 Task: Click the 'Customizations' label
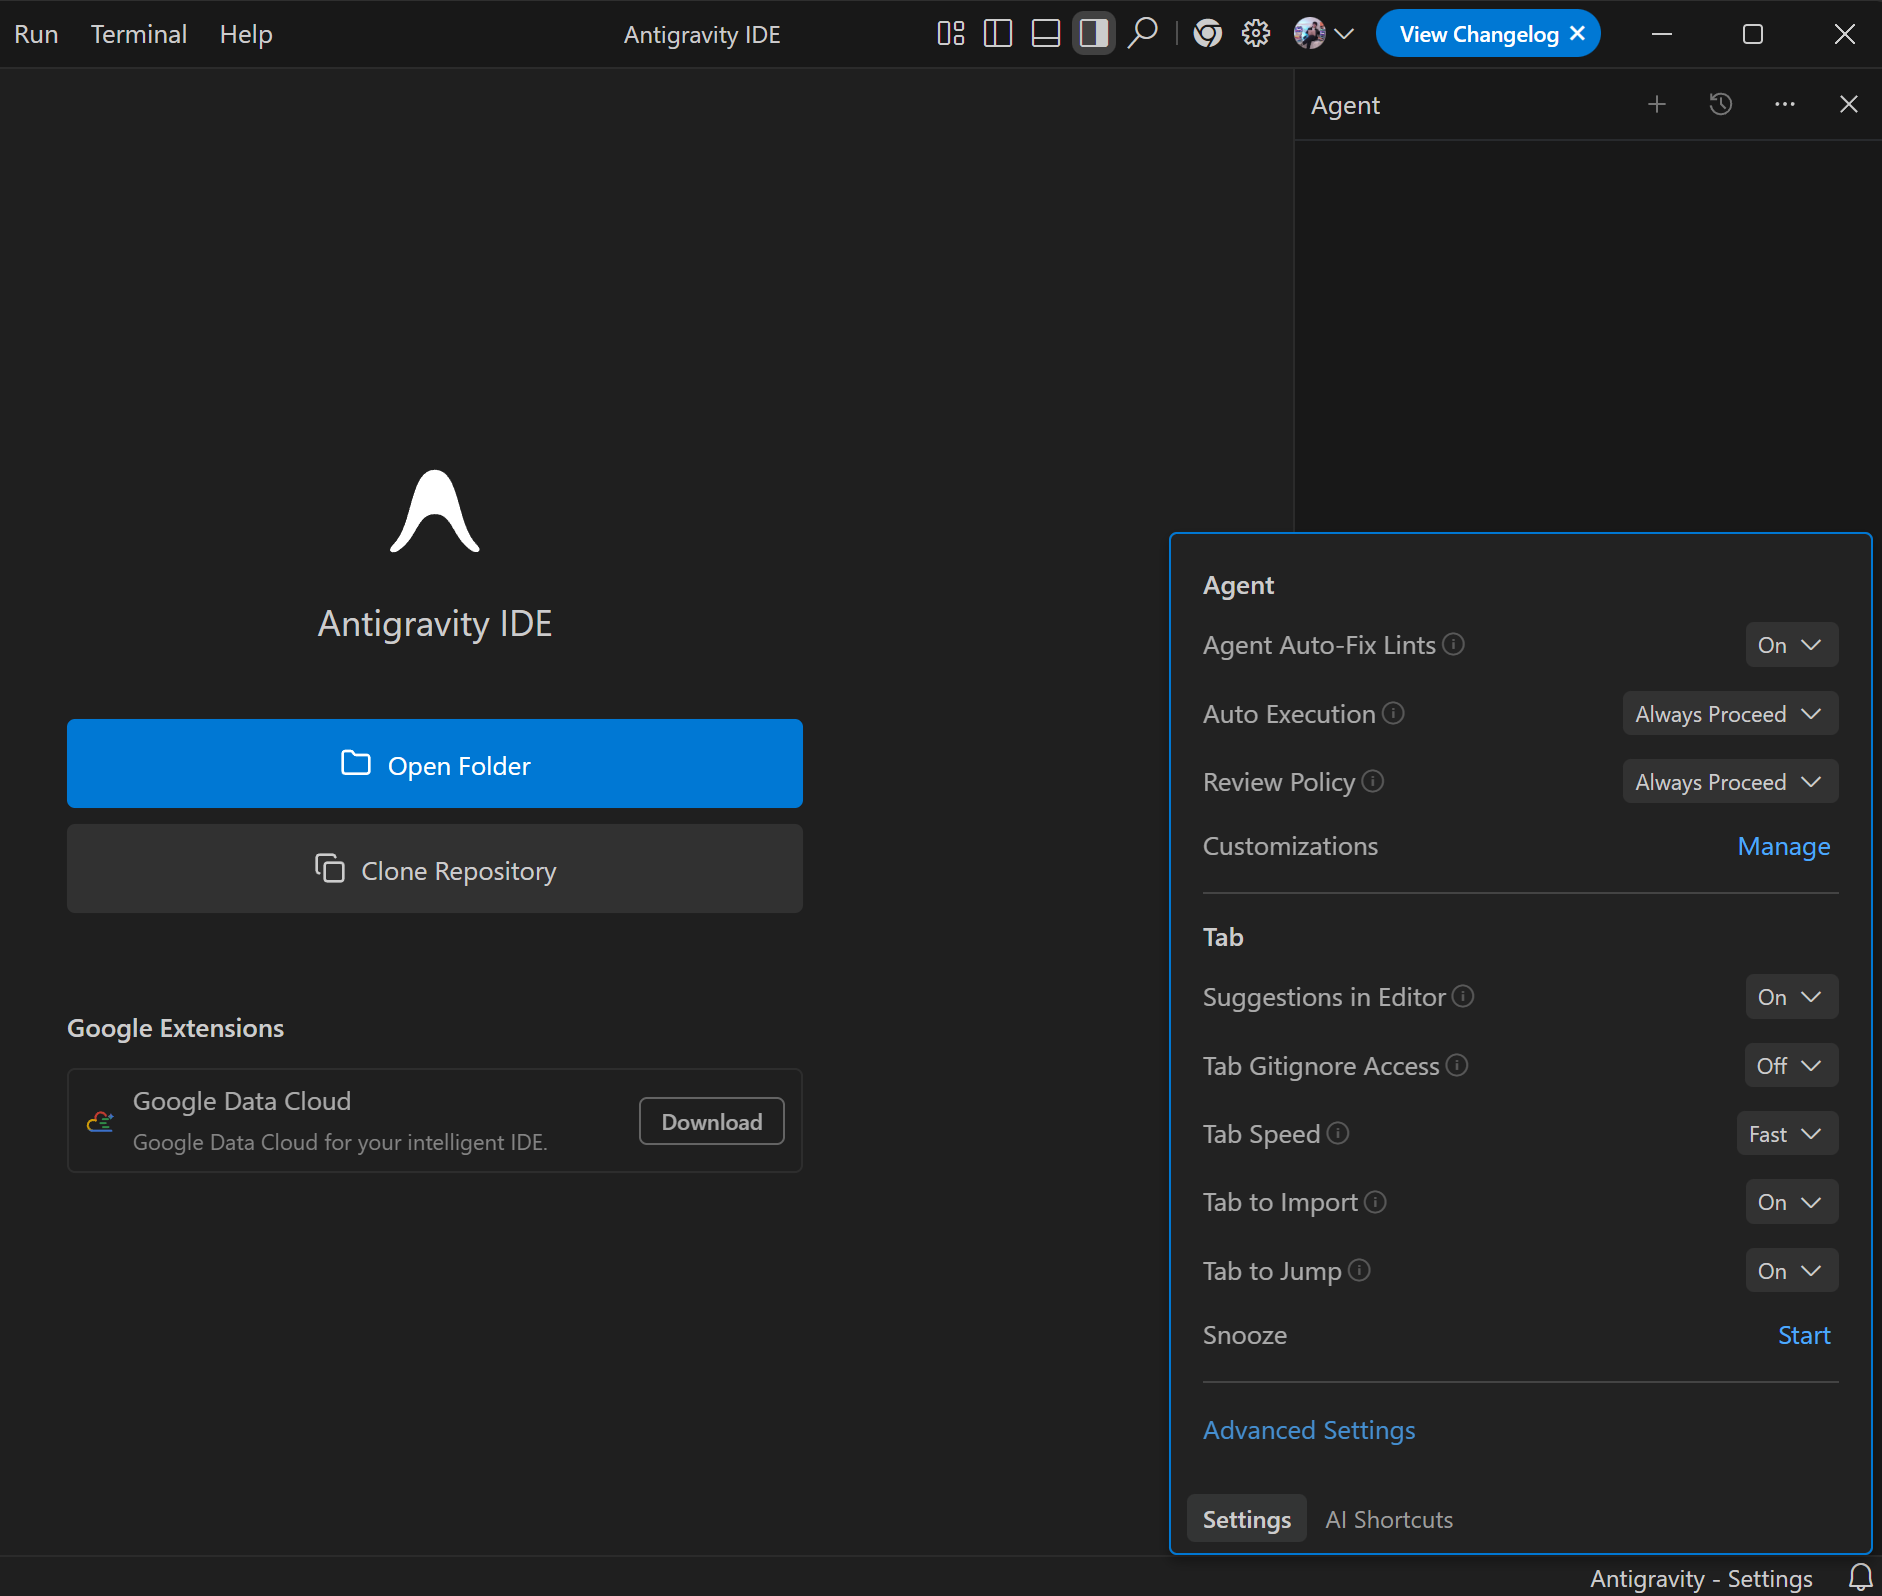[1290, 846]
